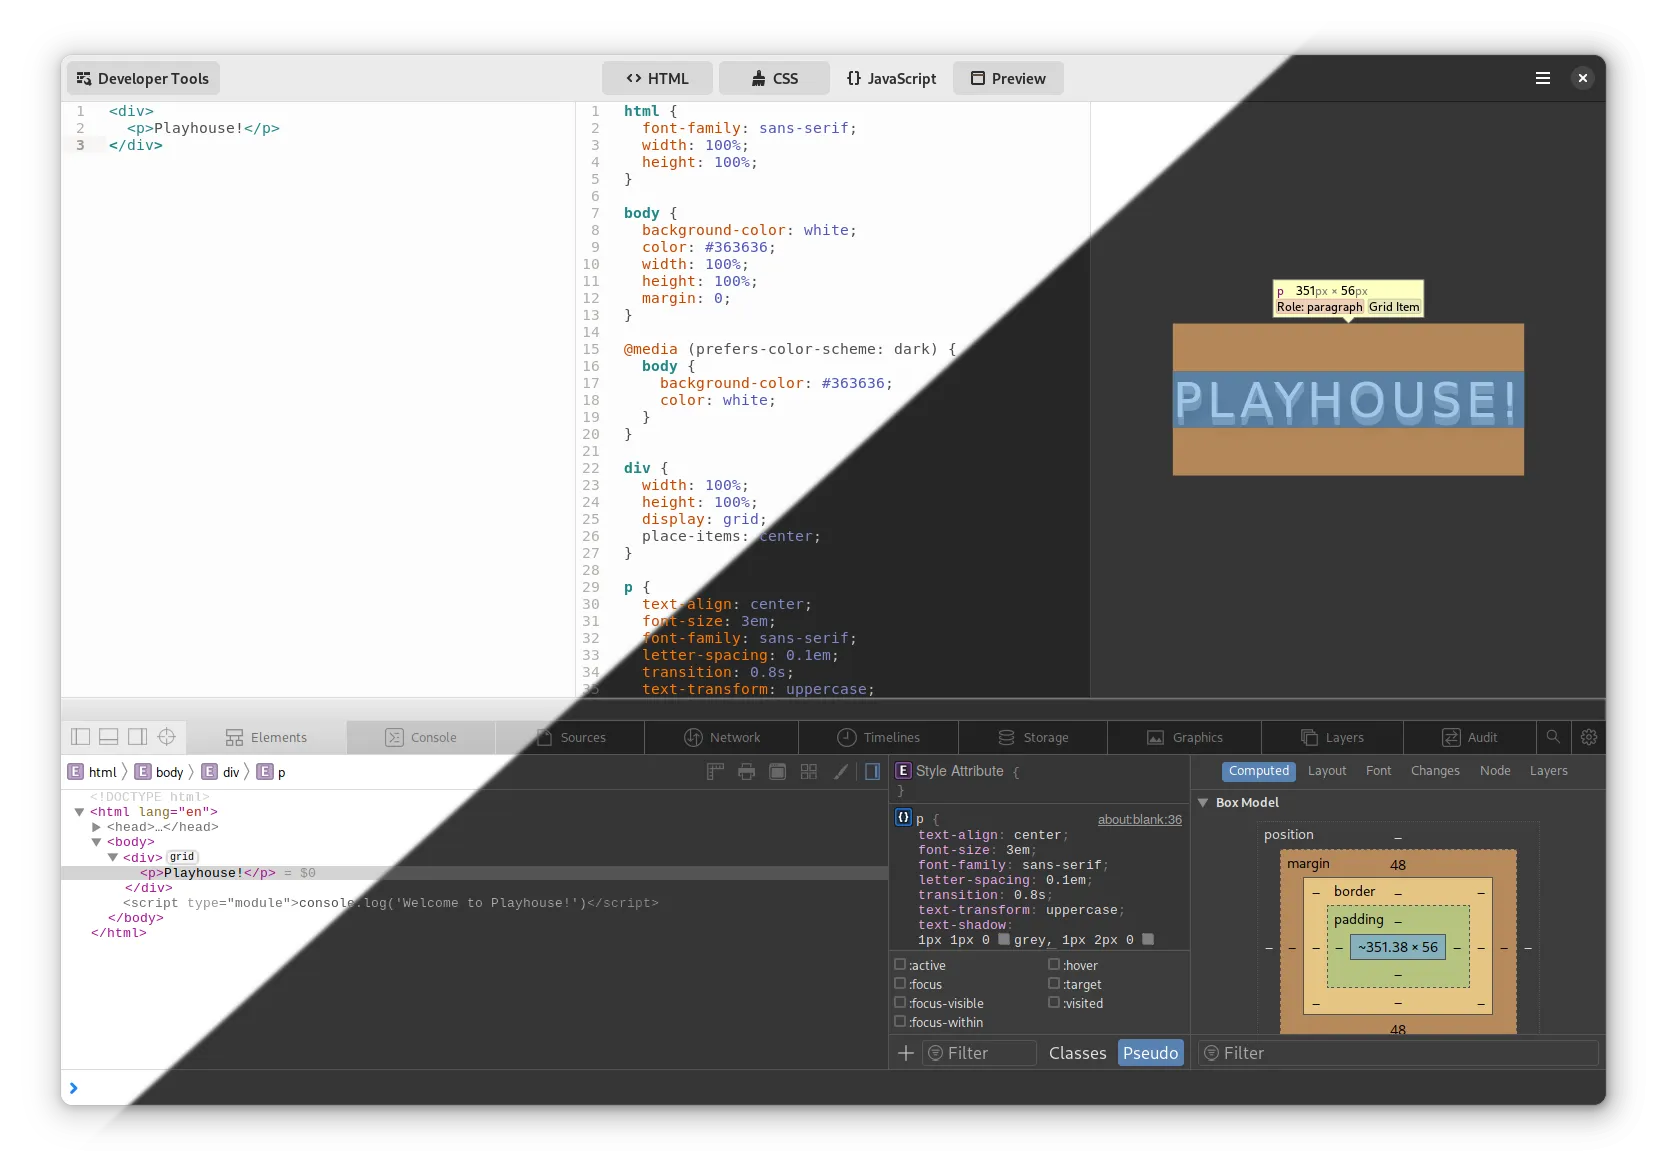
Task: Collapse the html element in DOM tree
Action: pos(79,812)
